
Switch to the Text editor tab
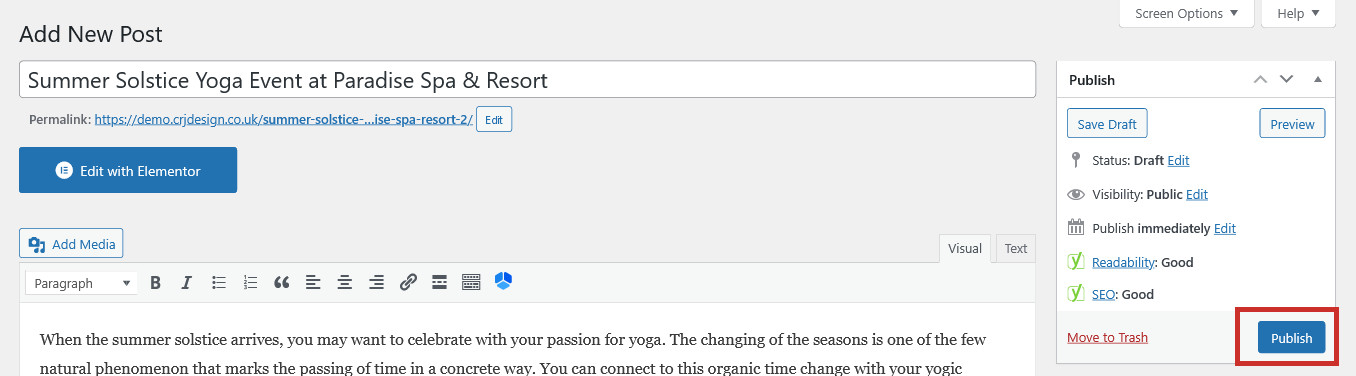click(1015, 248)
